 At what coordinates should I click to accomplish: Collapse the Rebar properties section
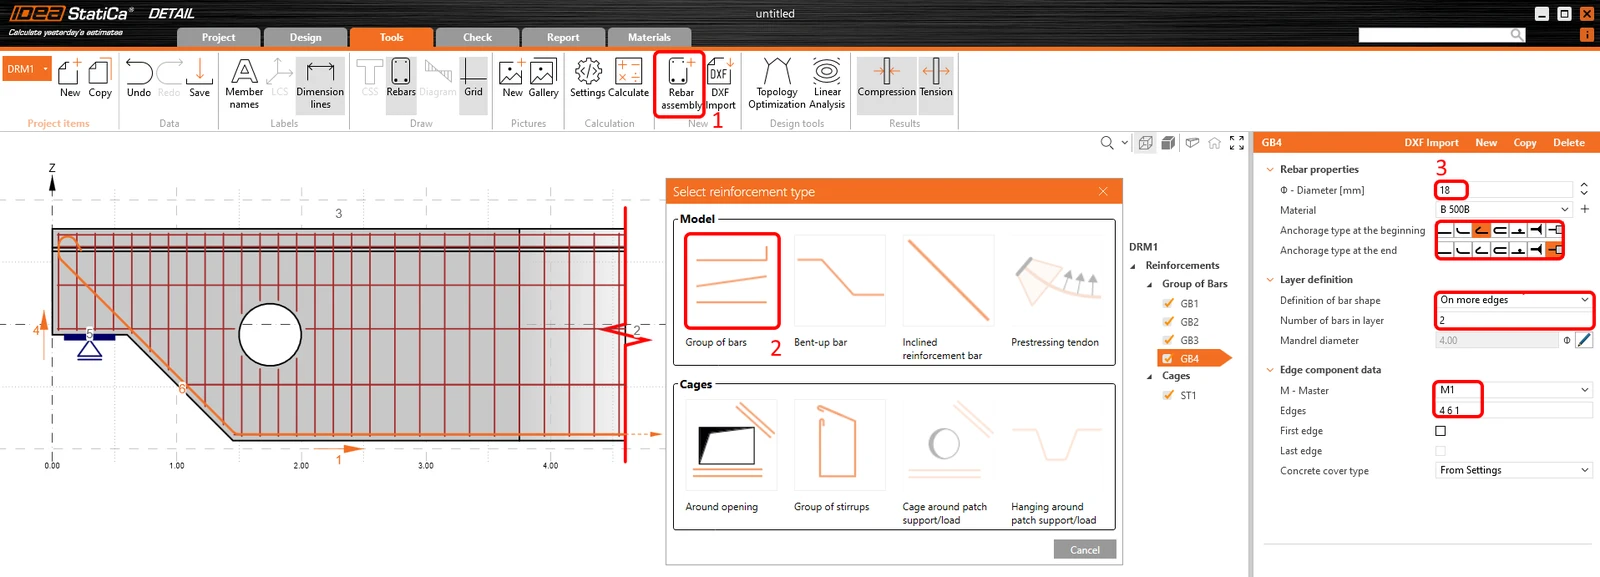coord(1270,170)
